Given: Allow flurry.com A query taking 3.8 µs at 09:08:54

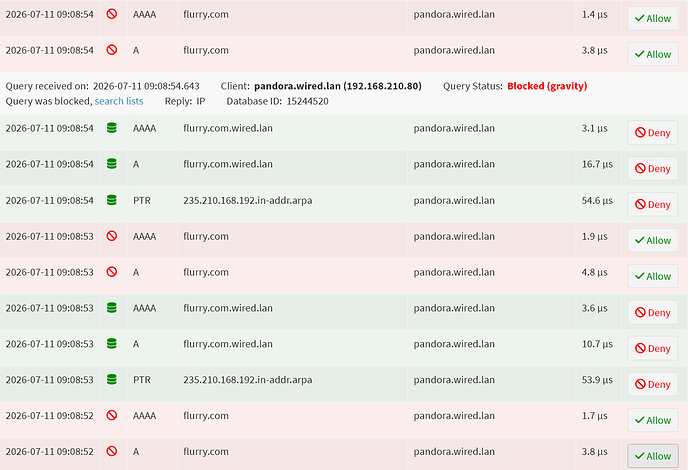Looking at the screenshot, I should [653, 54].
